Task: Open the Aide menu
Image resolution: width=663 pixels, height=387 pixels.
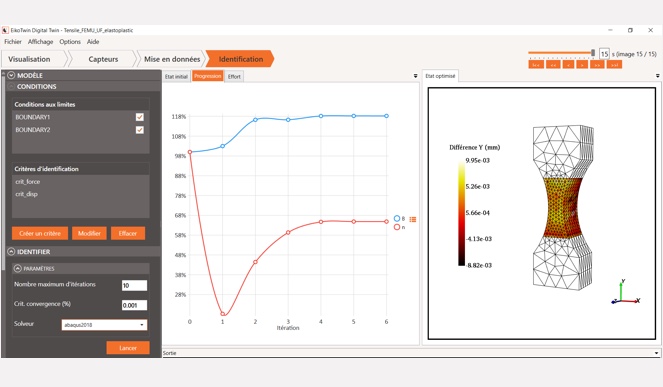Action: pyautogui.click(x=93, y=41)
